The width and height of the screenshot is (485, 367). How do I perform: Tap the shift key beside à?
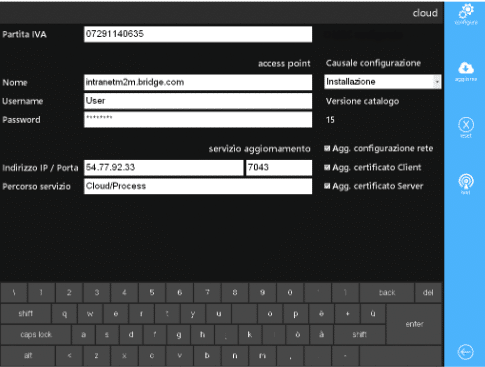coord(359,334)
